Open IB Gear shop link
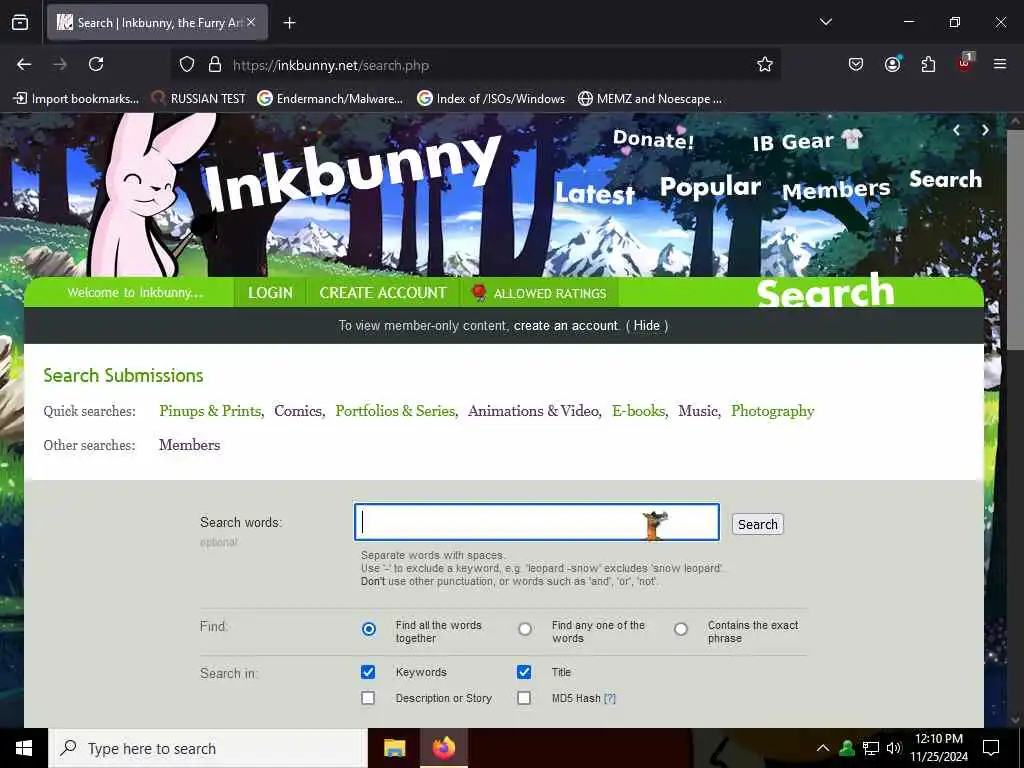The image size is (1024, 768). tap(807, 141)
